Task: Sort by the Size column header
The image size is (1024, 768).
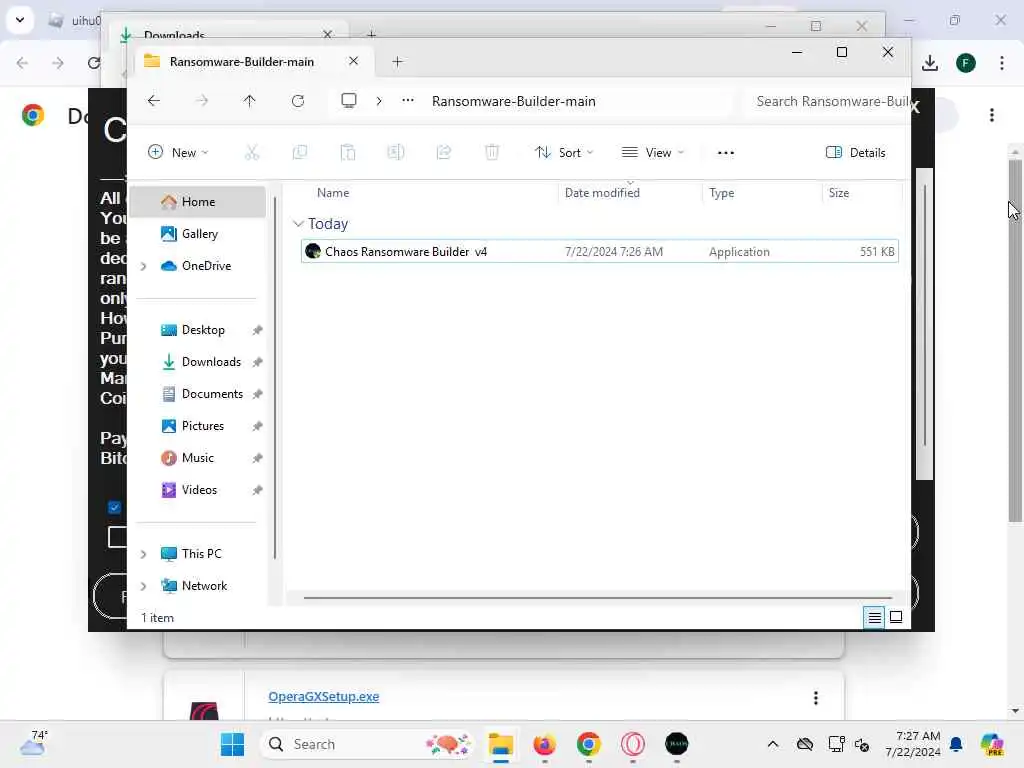Action: pyautogui.click(x=839, y=193)
